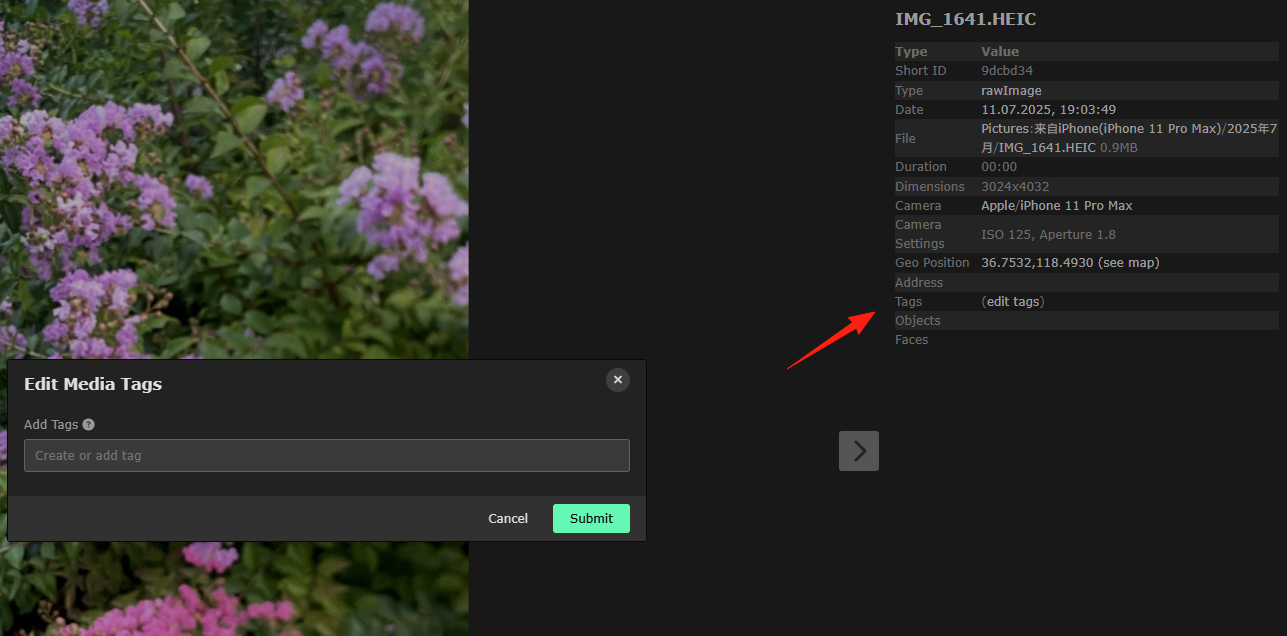The width and height of the screenshot is (1287, 636).
Task: Open the edit tags link
Action: point(1013,301)
